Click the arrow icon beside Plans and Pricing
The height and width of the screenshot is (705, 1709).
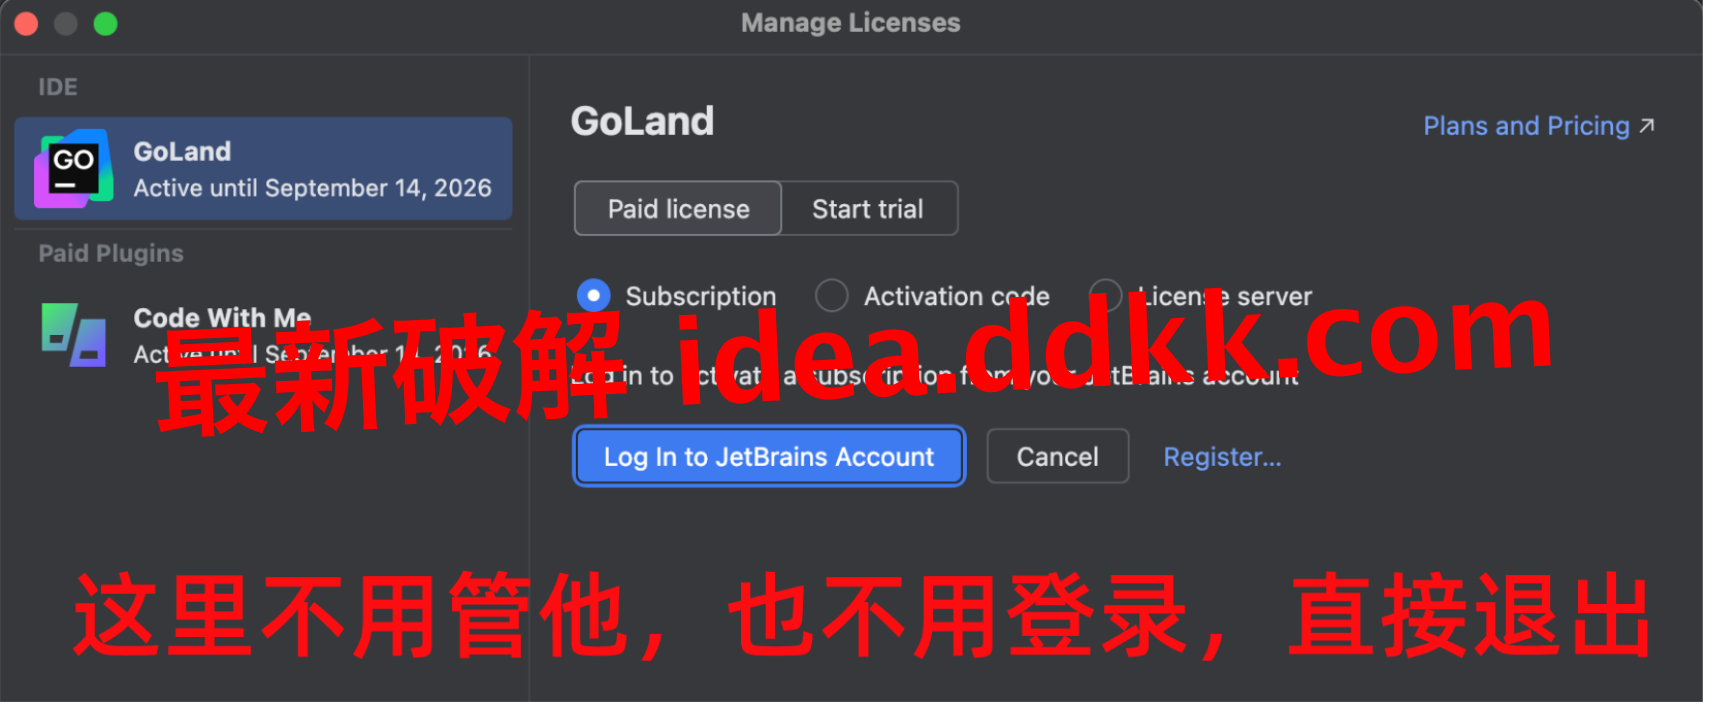tap(1646, 126)
